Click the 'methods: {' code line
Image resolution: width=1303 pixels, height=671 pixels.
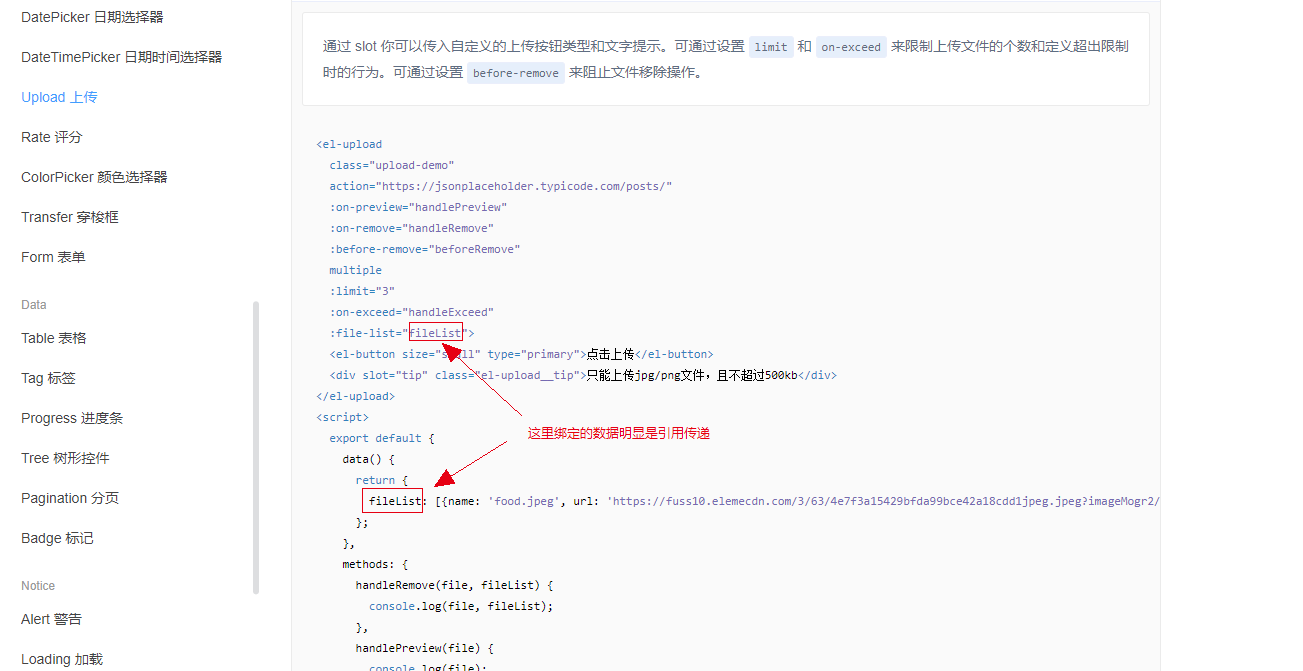tap(375, 564)
